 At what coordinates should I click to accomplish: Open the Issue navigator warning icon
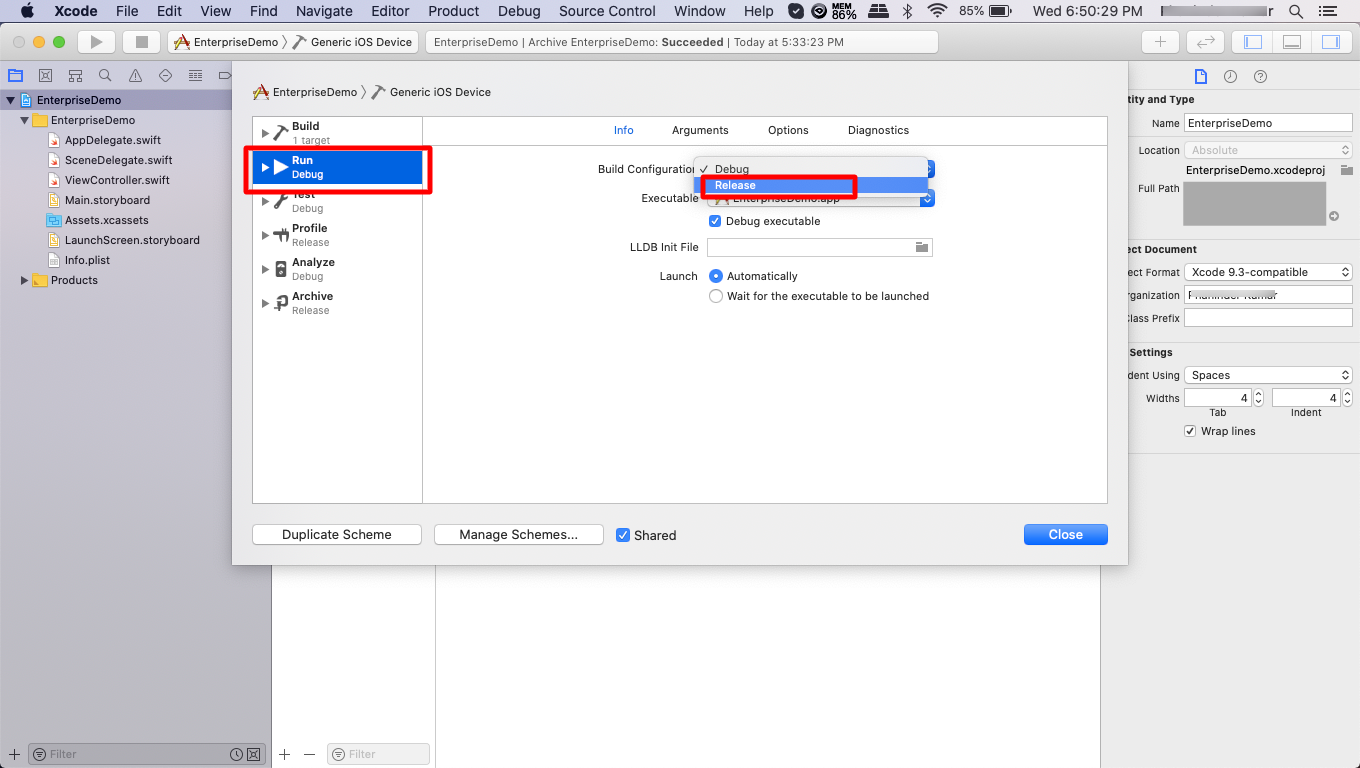point(135,76)
